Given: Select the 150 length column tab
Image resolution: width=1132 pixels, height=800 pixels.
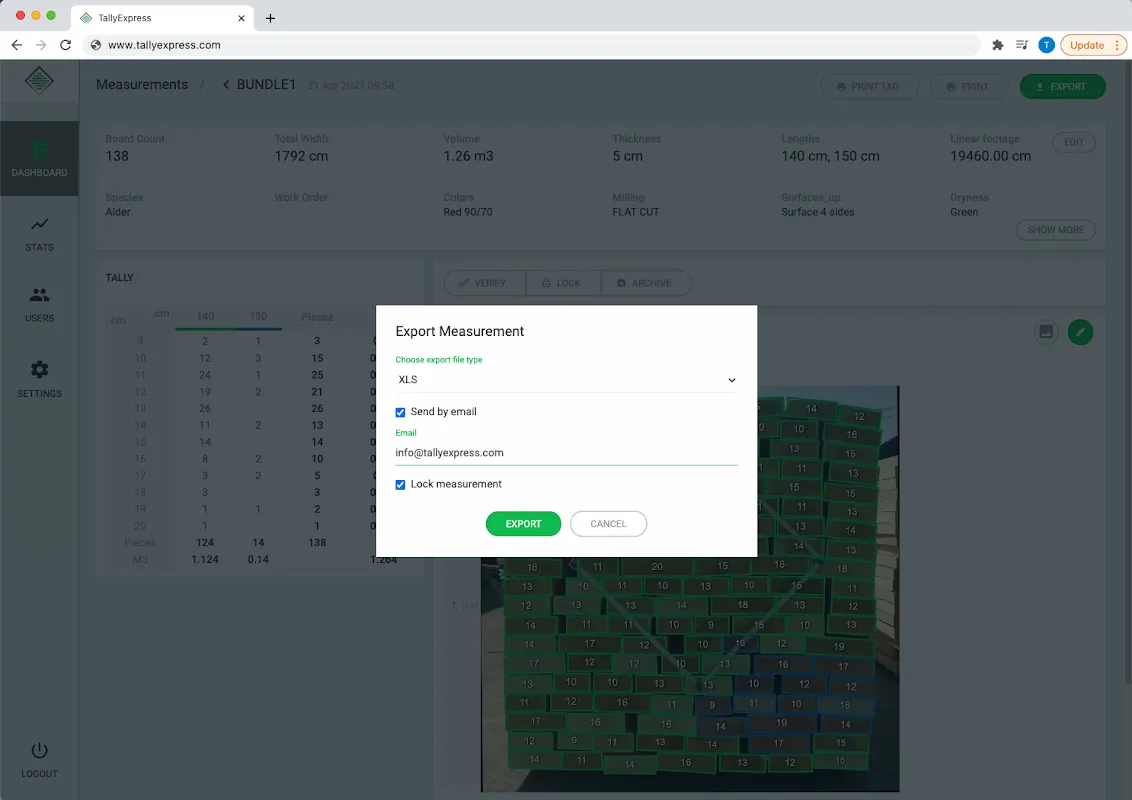Looking at the screenshot, I should [x=258, y=316].
